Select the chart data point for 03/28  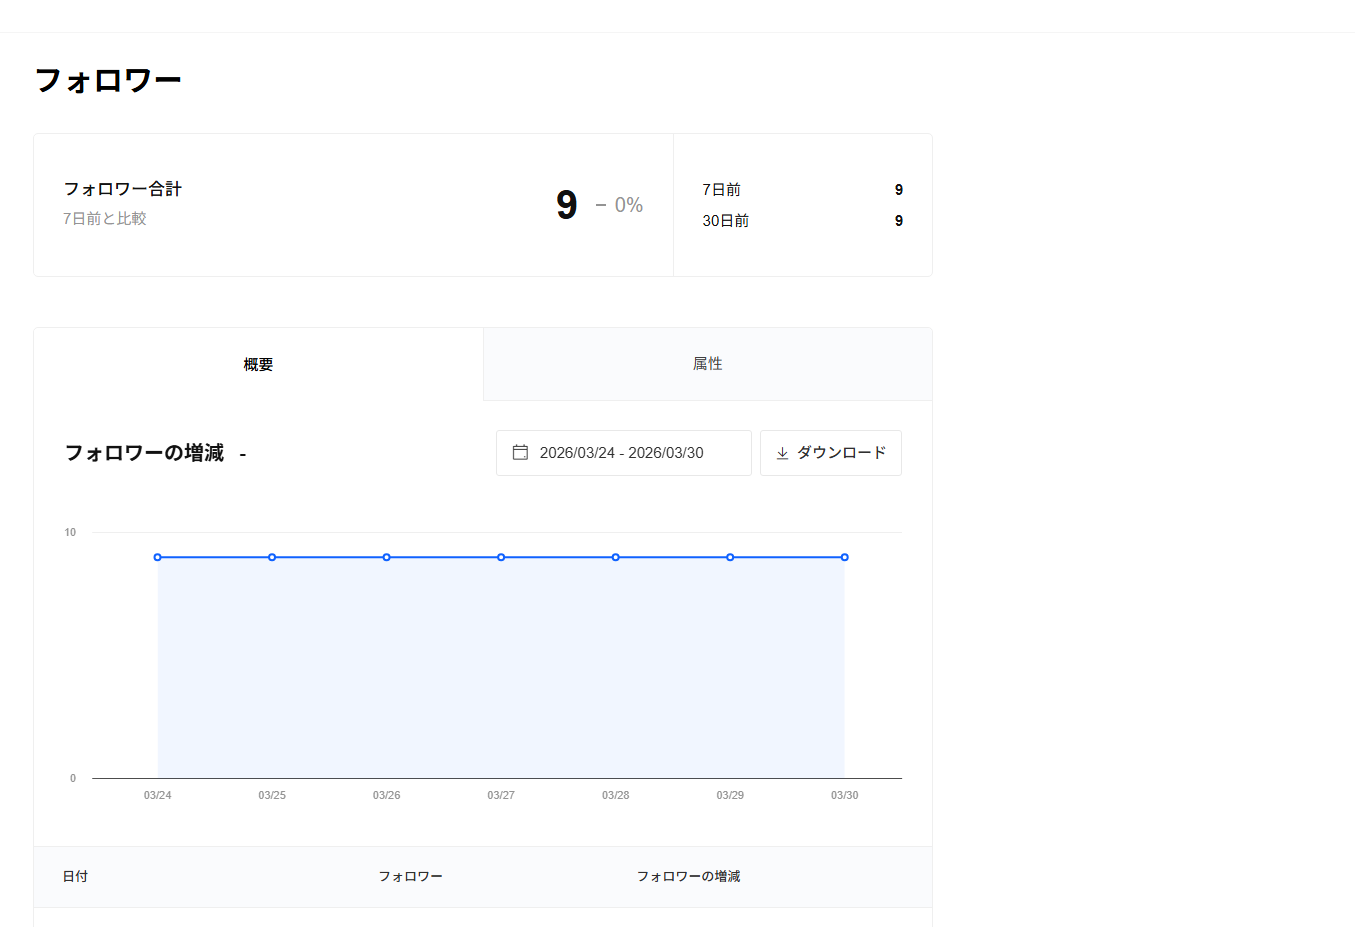616,557
